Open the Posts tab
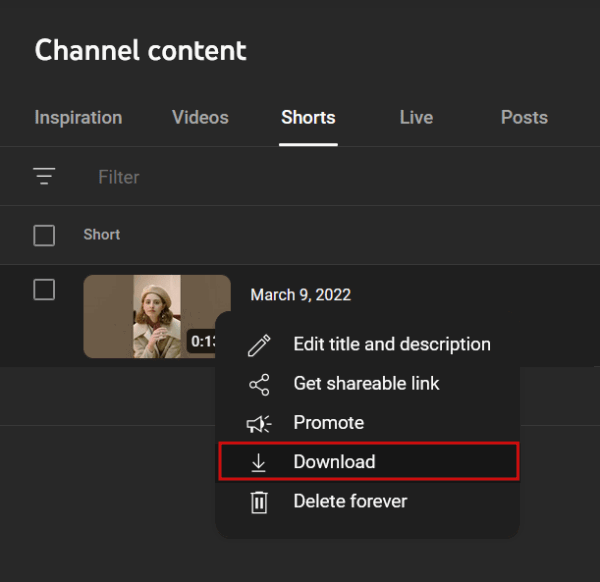 (524, 117)
